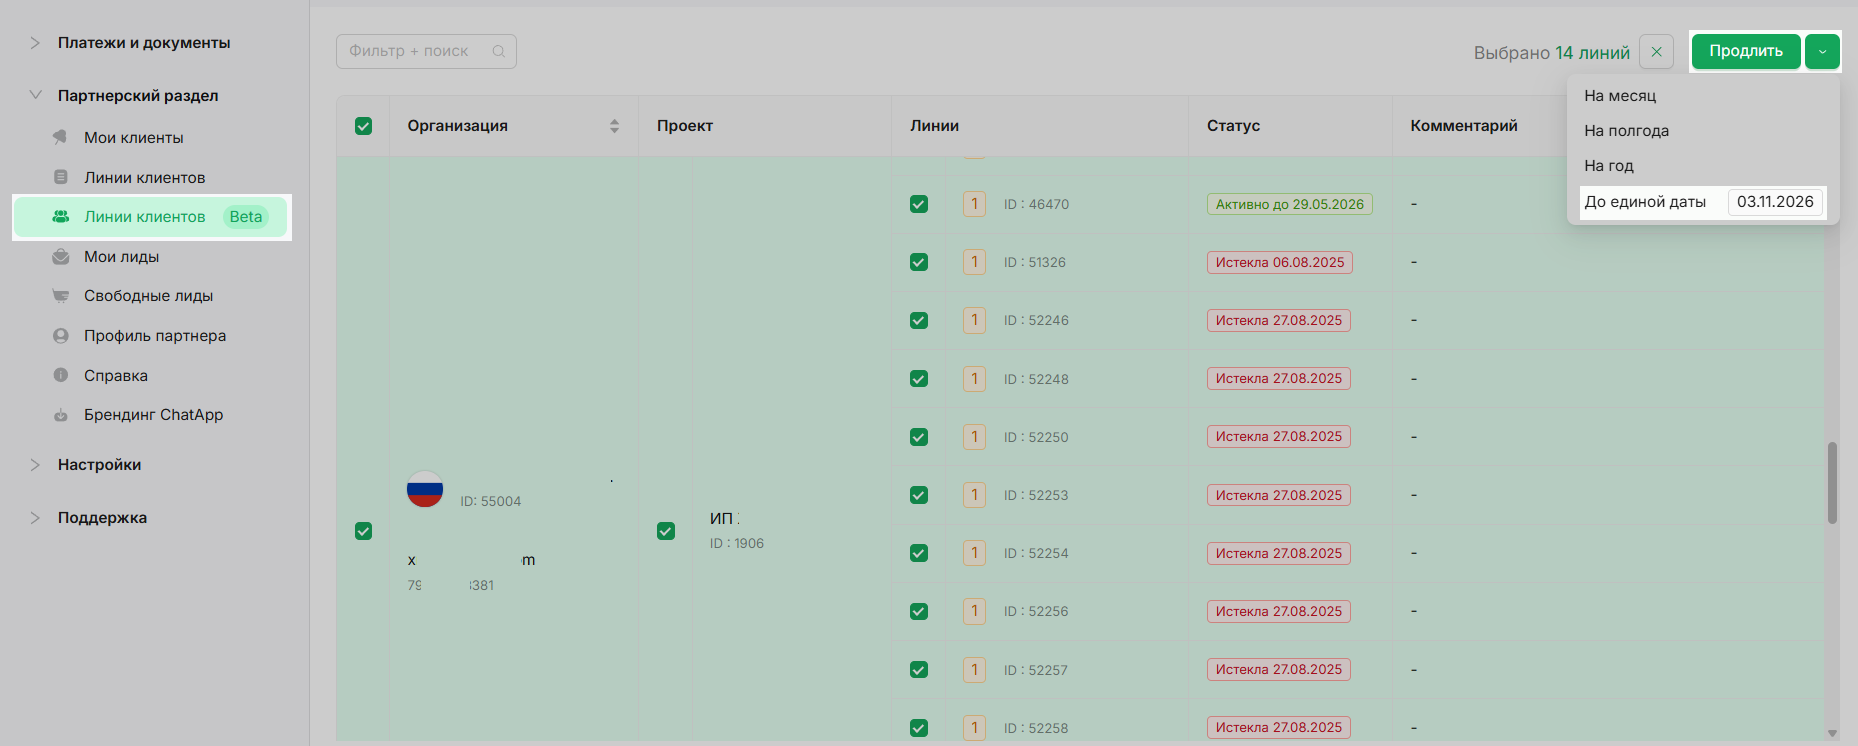1858x746 pixels.
Task: Sort by the Организация column
Action: pos(614,126)
